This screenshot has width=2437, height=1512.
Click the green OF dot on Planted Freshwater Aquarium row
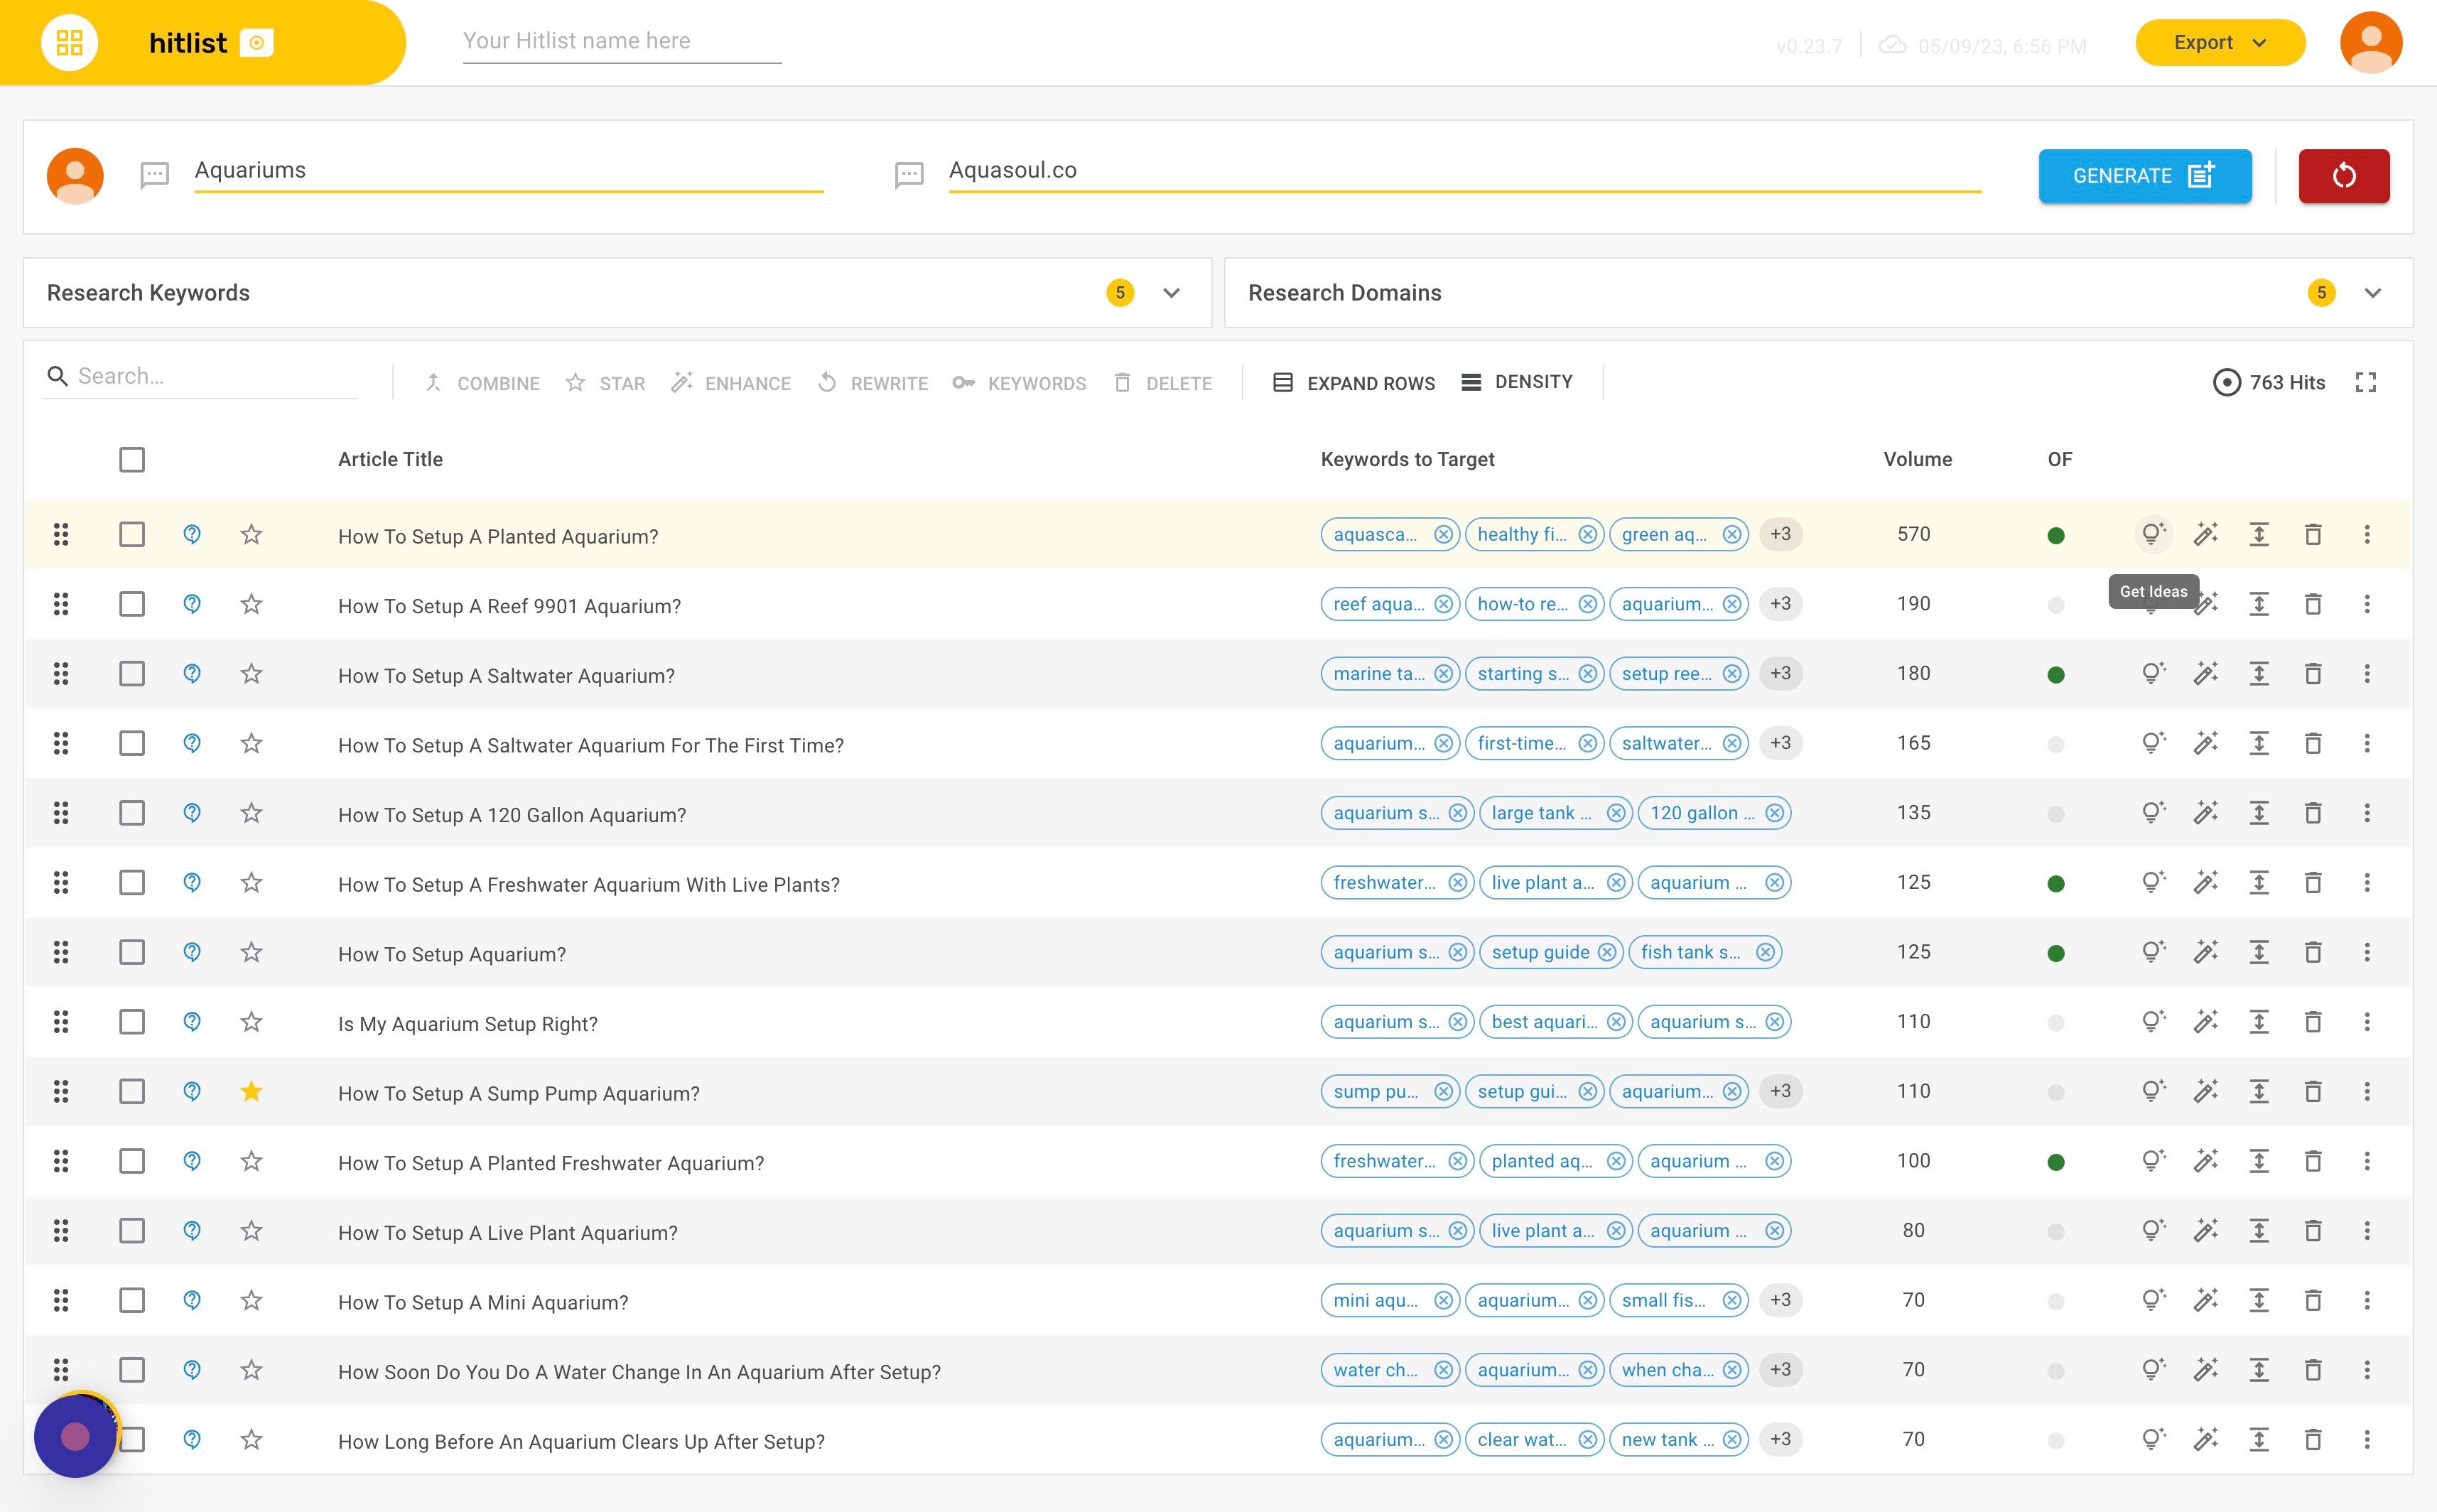click(2056, 1162)
